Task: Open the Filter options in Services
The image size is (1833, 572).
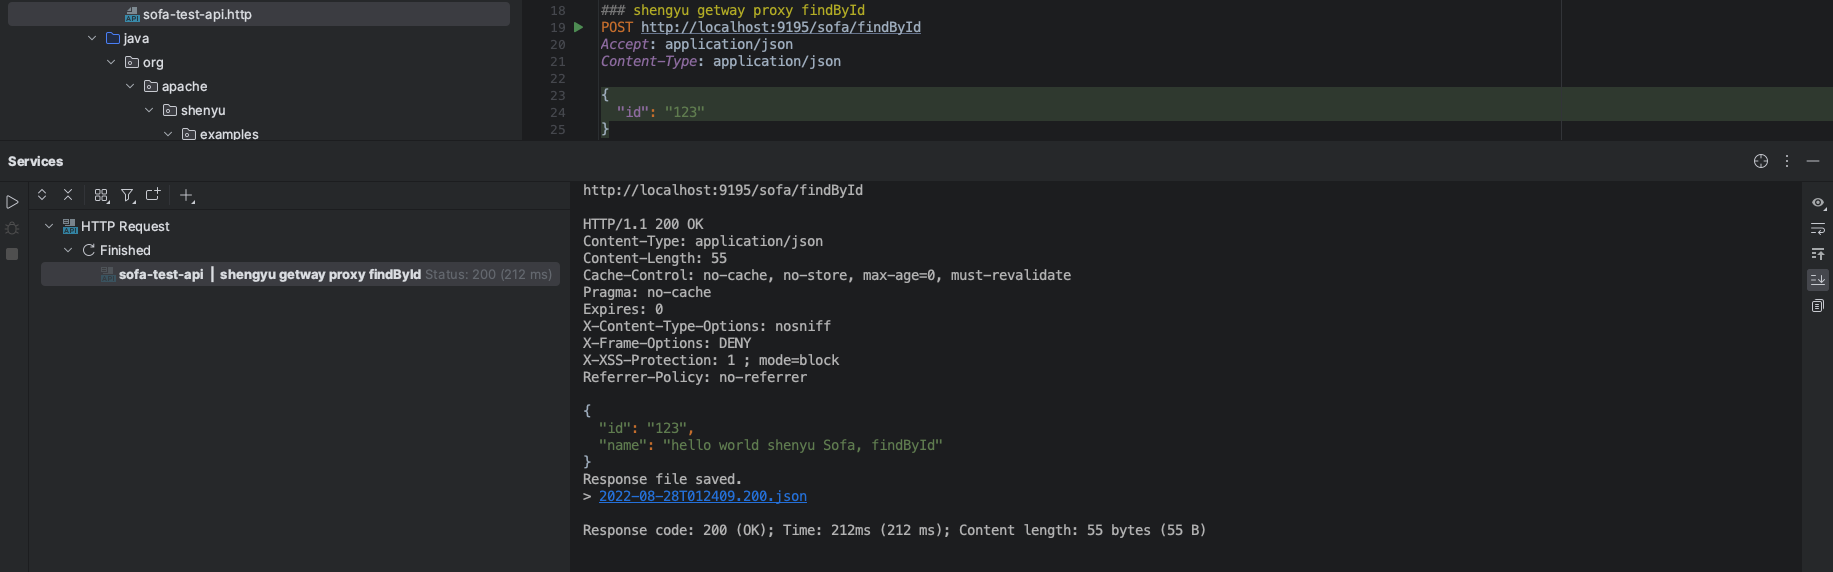Action: coord(128,196)
